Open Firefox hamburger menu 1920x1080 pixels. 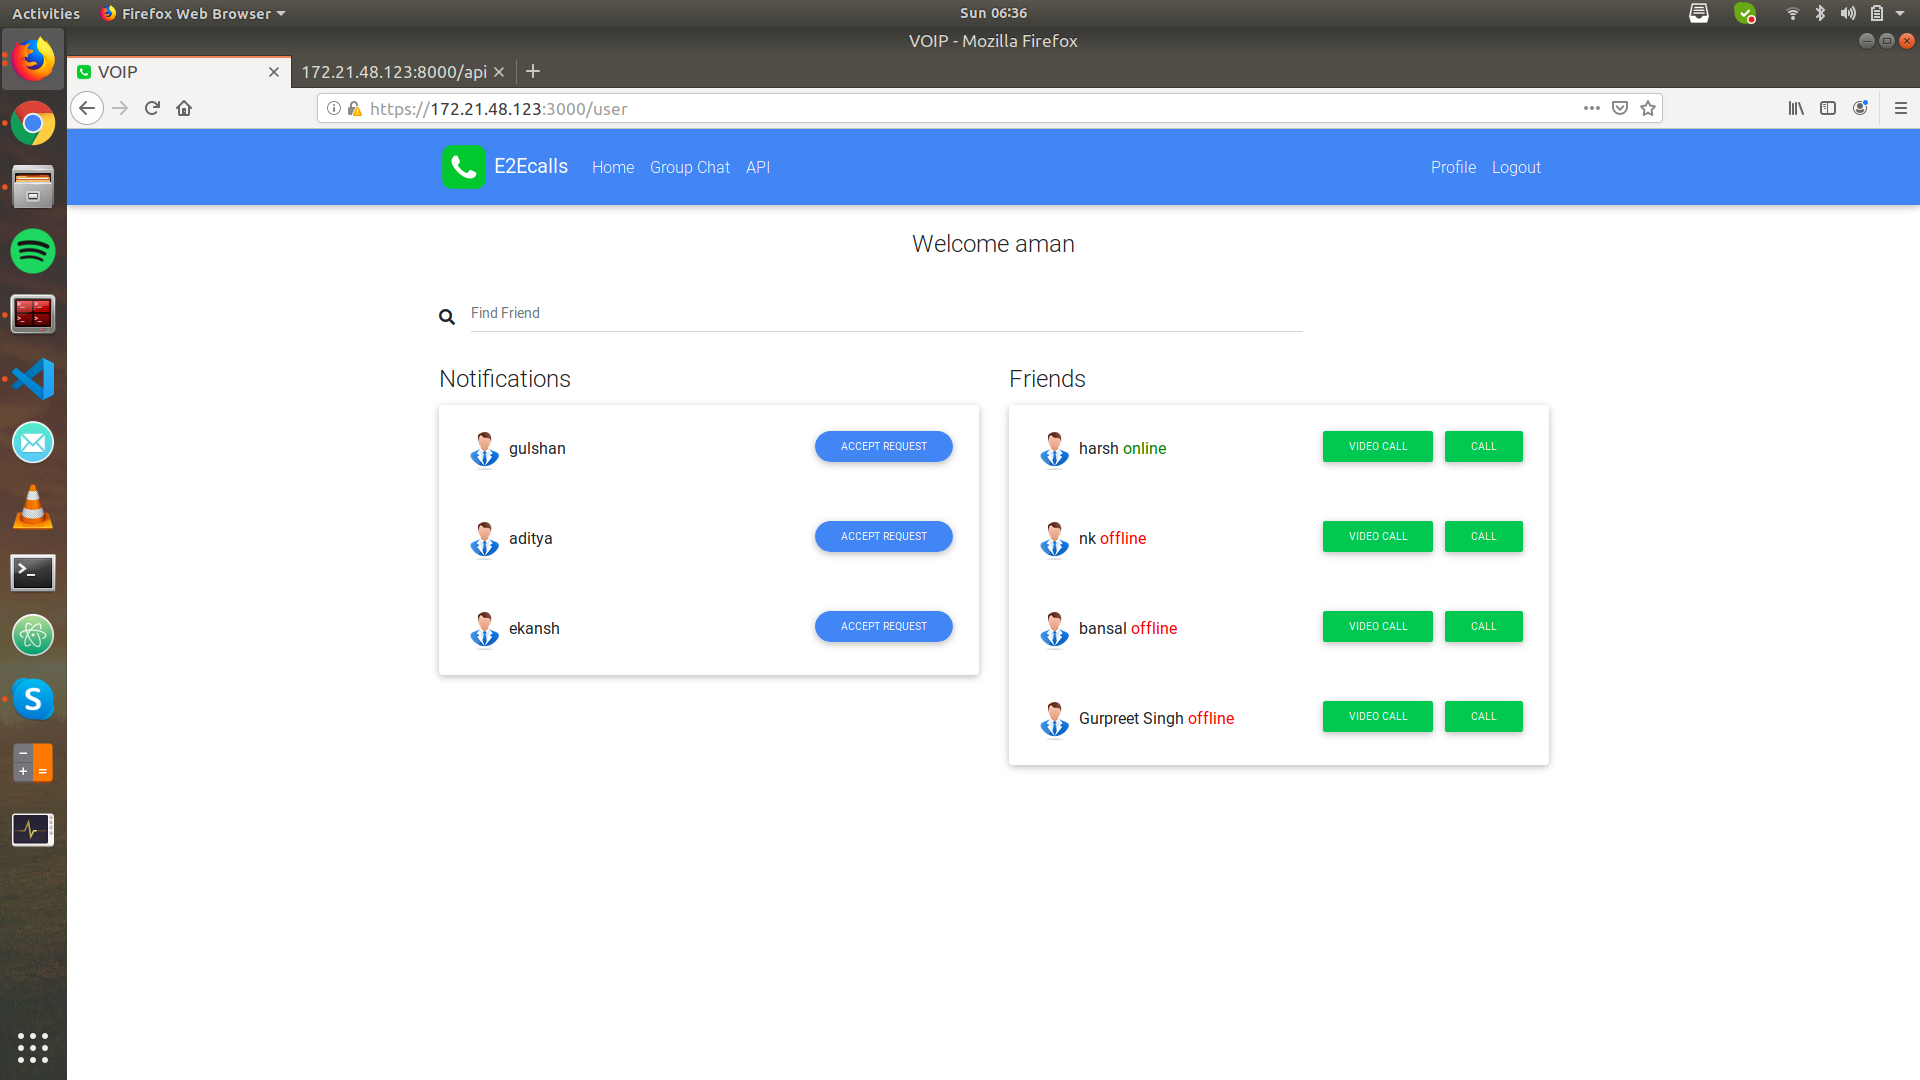1900,108
